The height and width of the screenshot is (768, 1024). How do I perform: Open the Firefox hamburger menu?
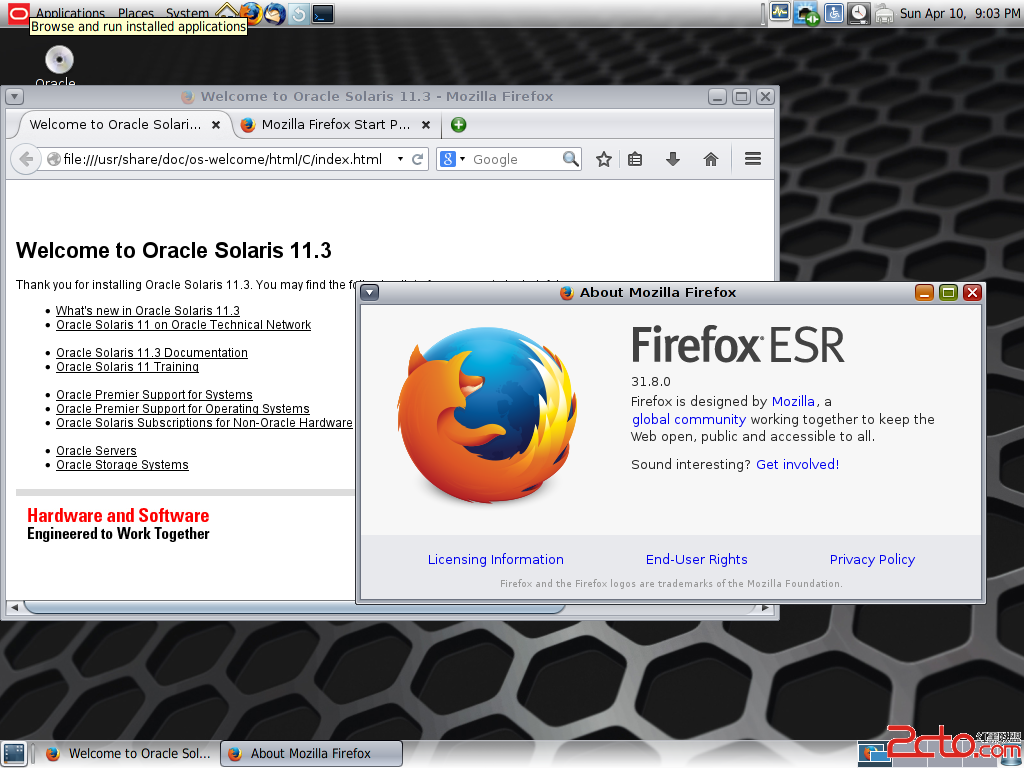(753, 159)
